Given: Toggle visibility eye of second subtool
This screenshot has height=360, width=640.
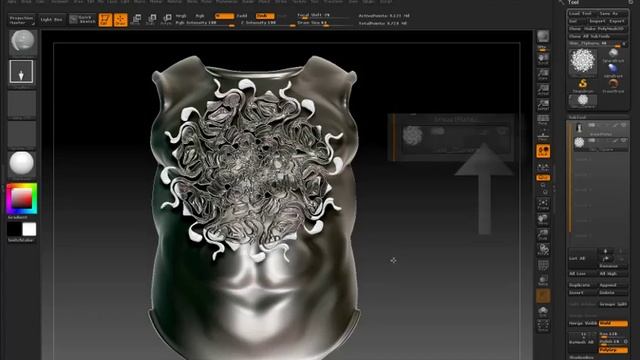Looking at the screenshot, I should [623, 140].
